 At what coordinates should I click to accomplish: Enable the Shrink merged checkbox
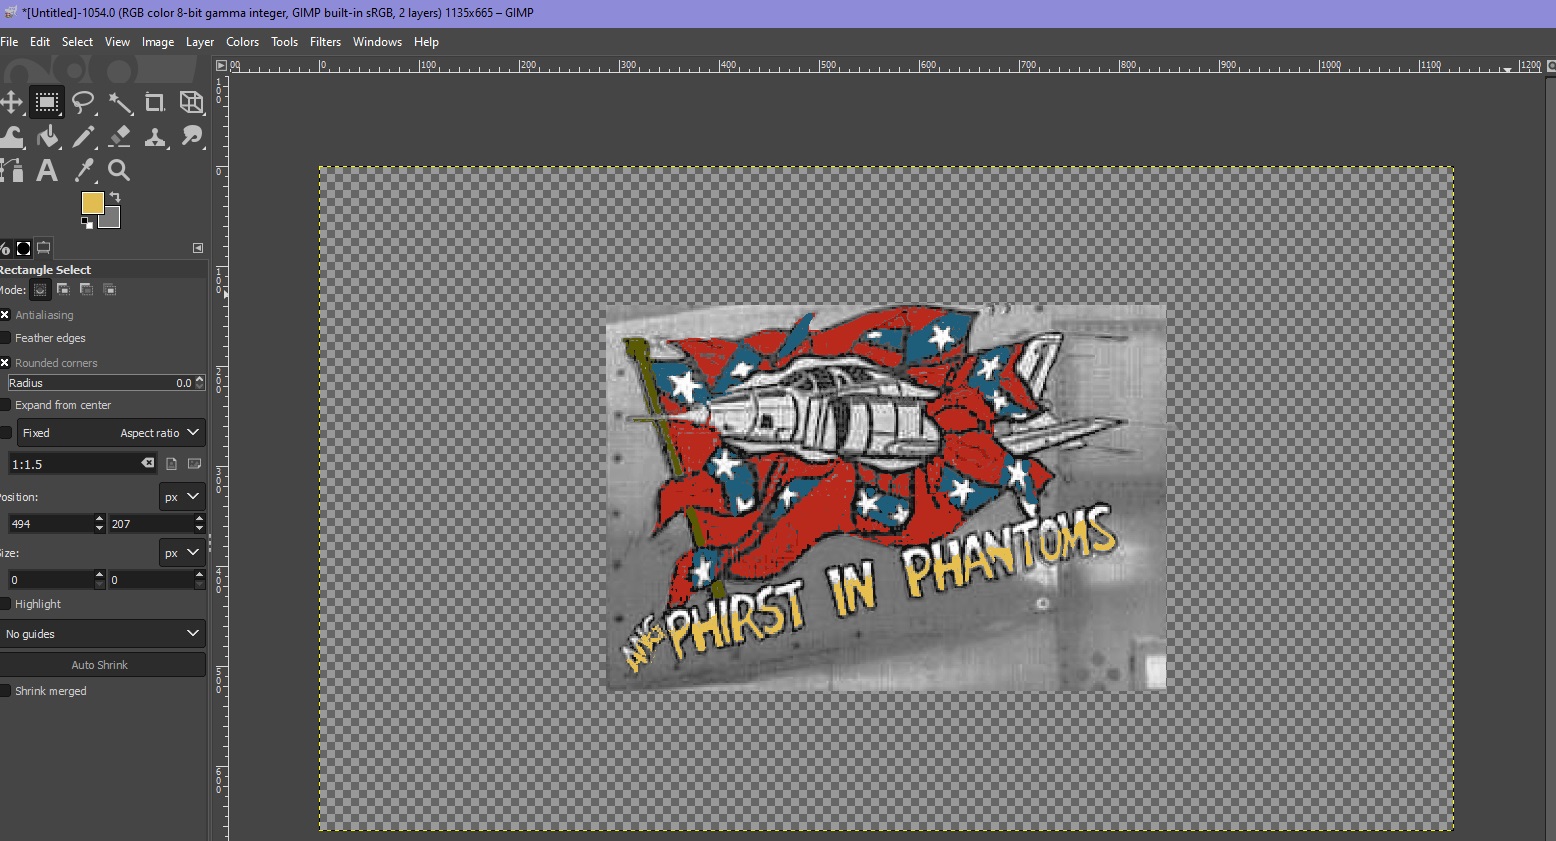(5, 691)
